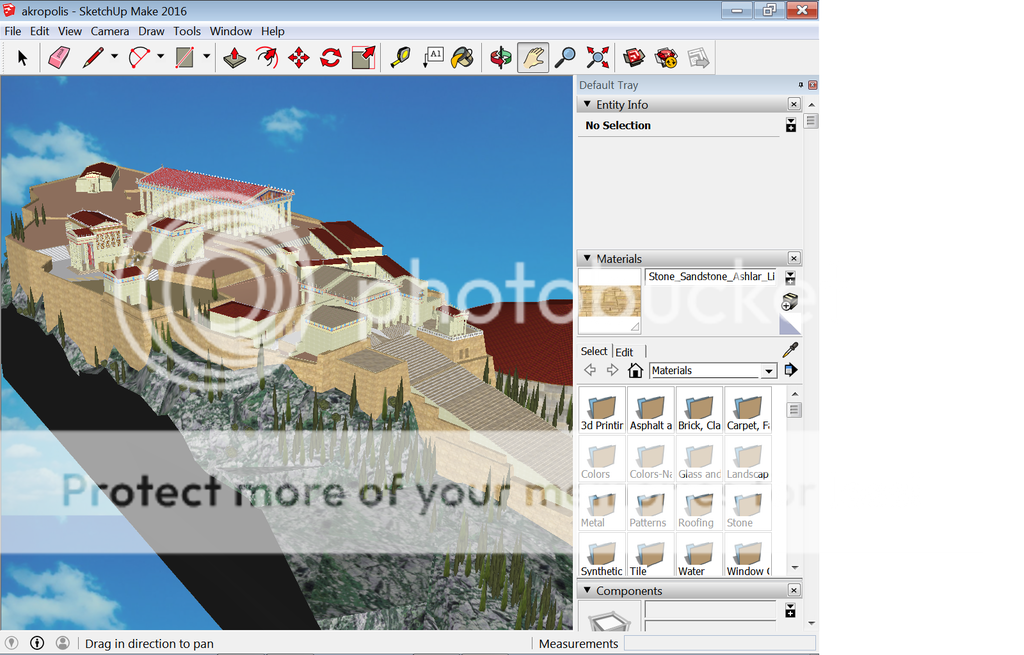
Task: Collapse the Components panel
Action: coord(587,590)
